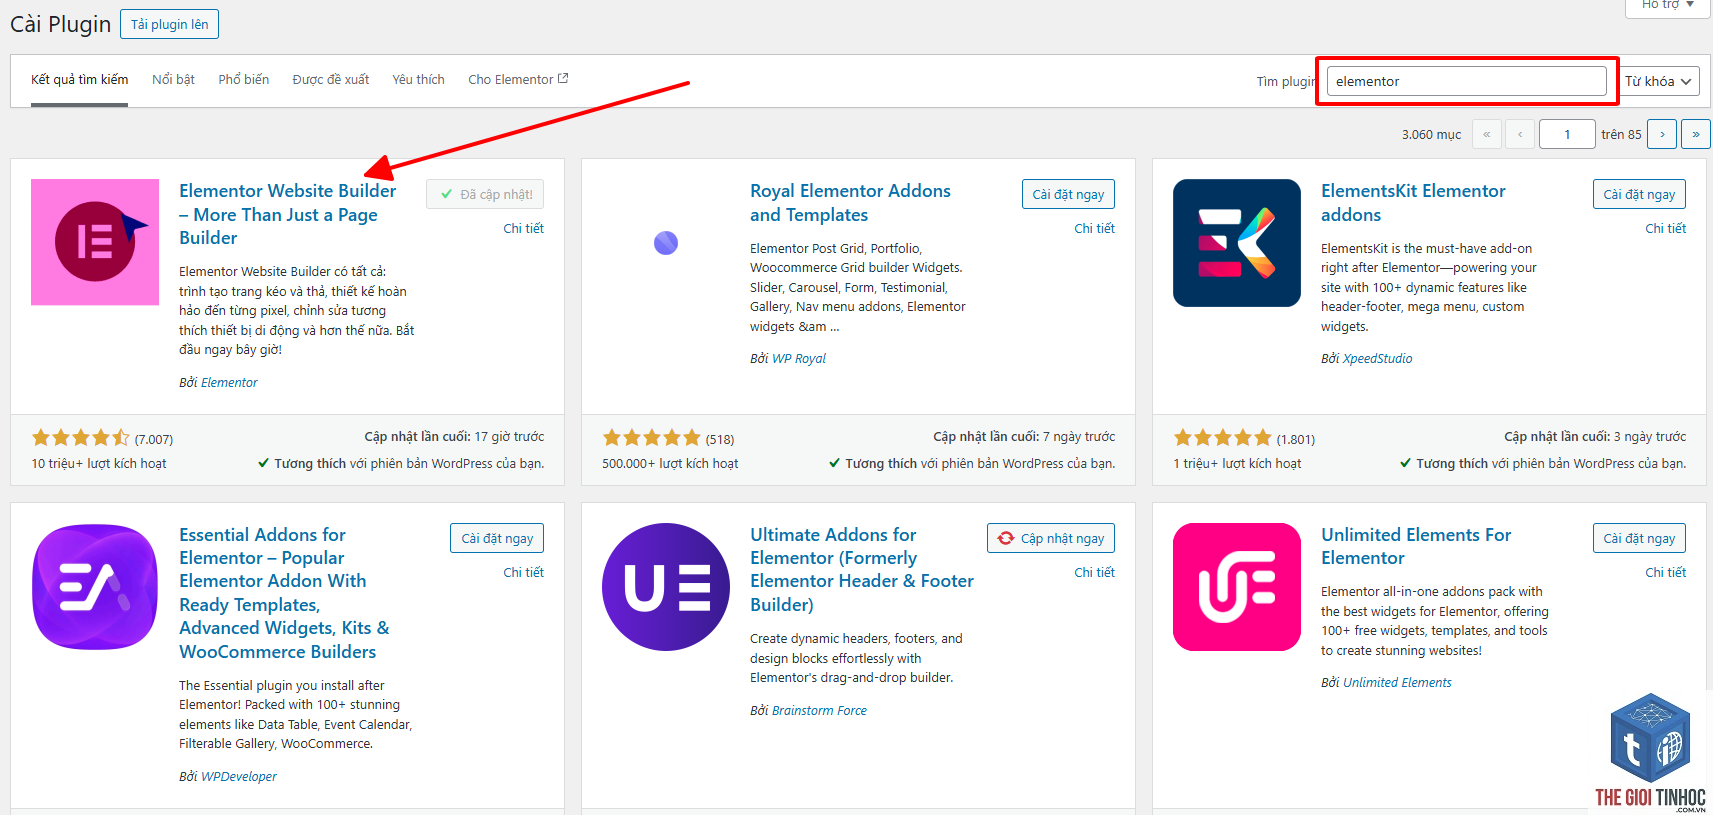Click the 1 triệu+ lượt kích hoạt text
Screen dimensions: 1713x815
(x=1237, y=463)
